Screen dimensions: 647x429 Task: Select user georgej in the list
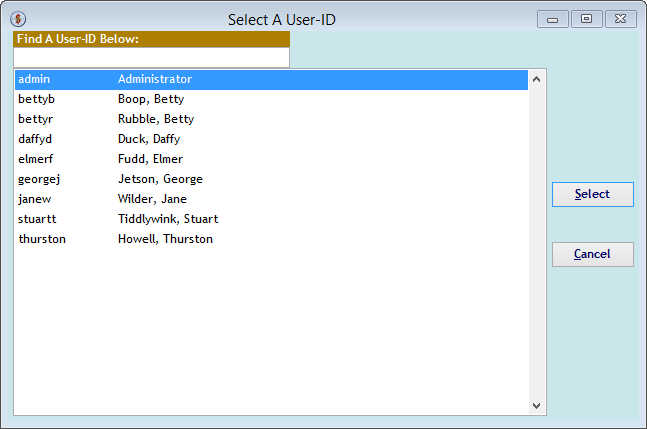point(271,179)
